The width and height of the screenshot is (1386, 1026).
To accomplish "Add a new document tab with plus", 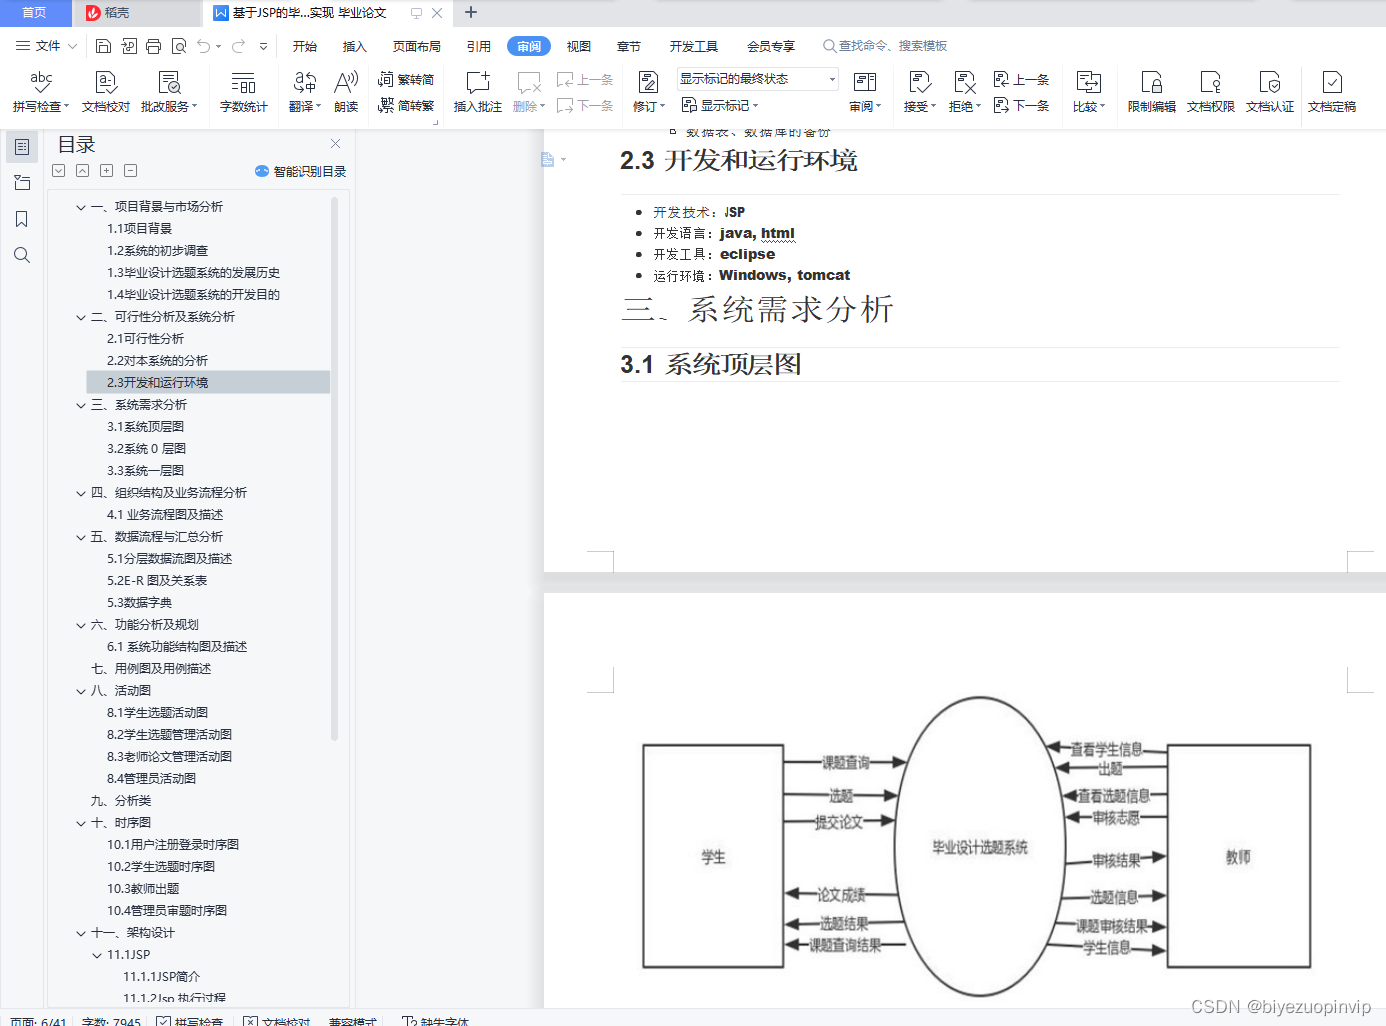I will (x=471, y=13).
